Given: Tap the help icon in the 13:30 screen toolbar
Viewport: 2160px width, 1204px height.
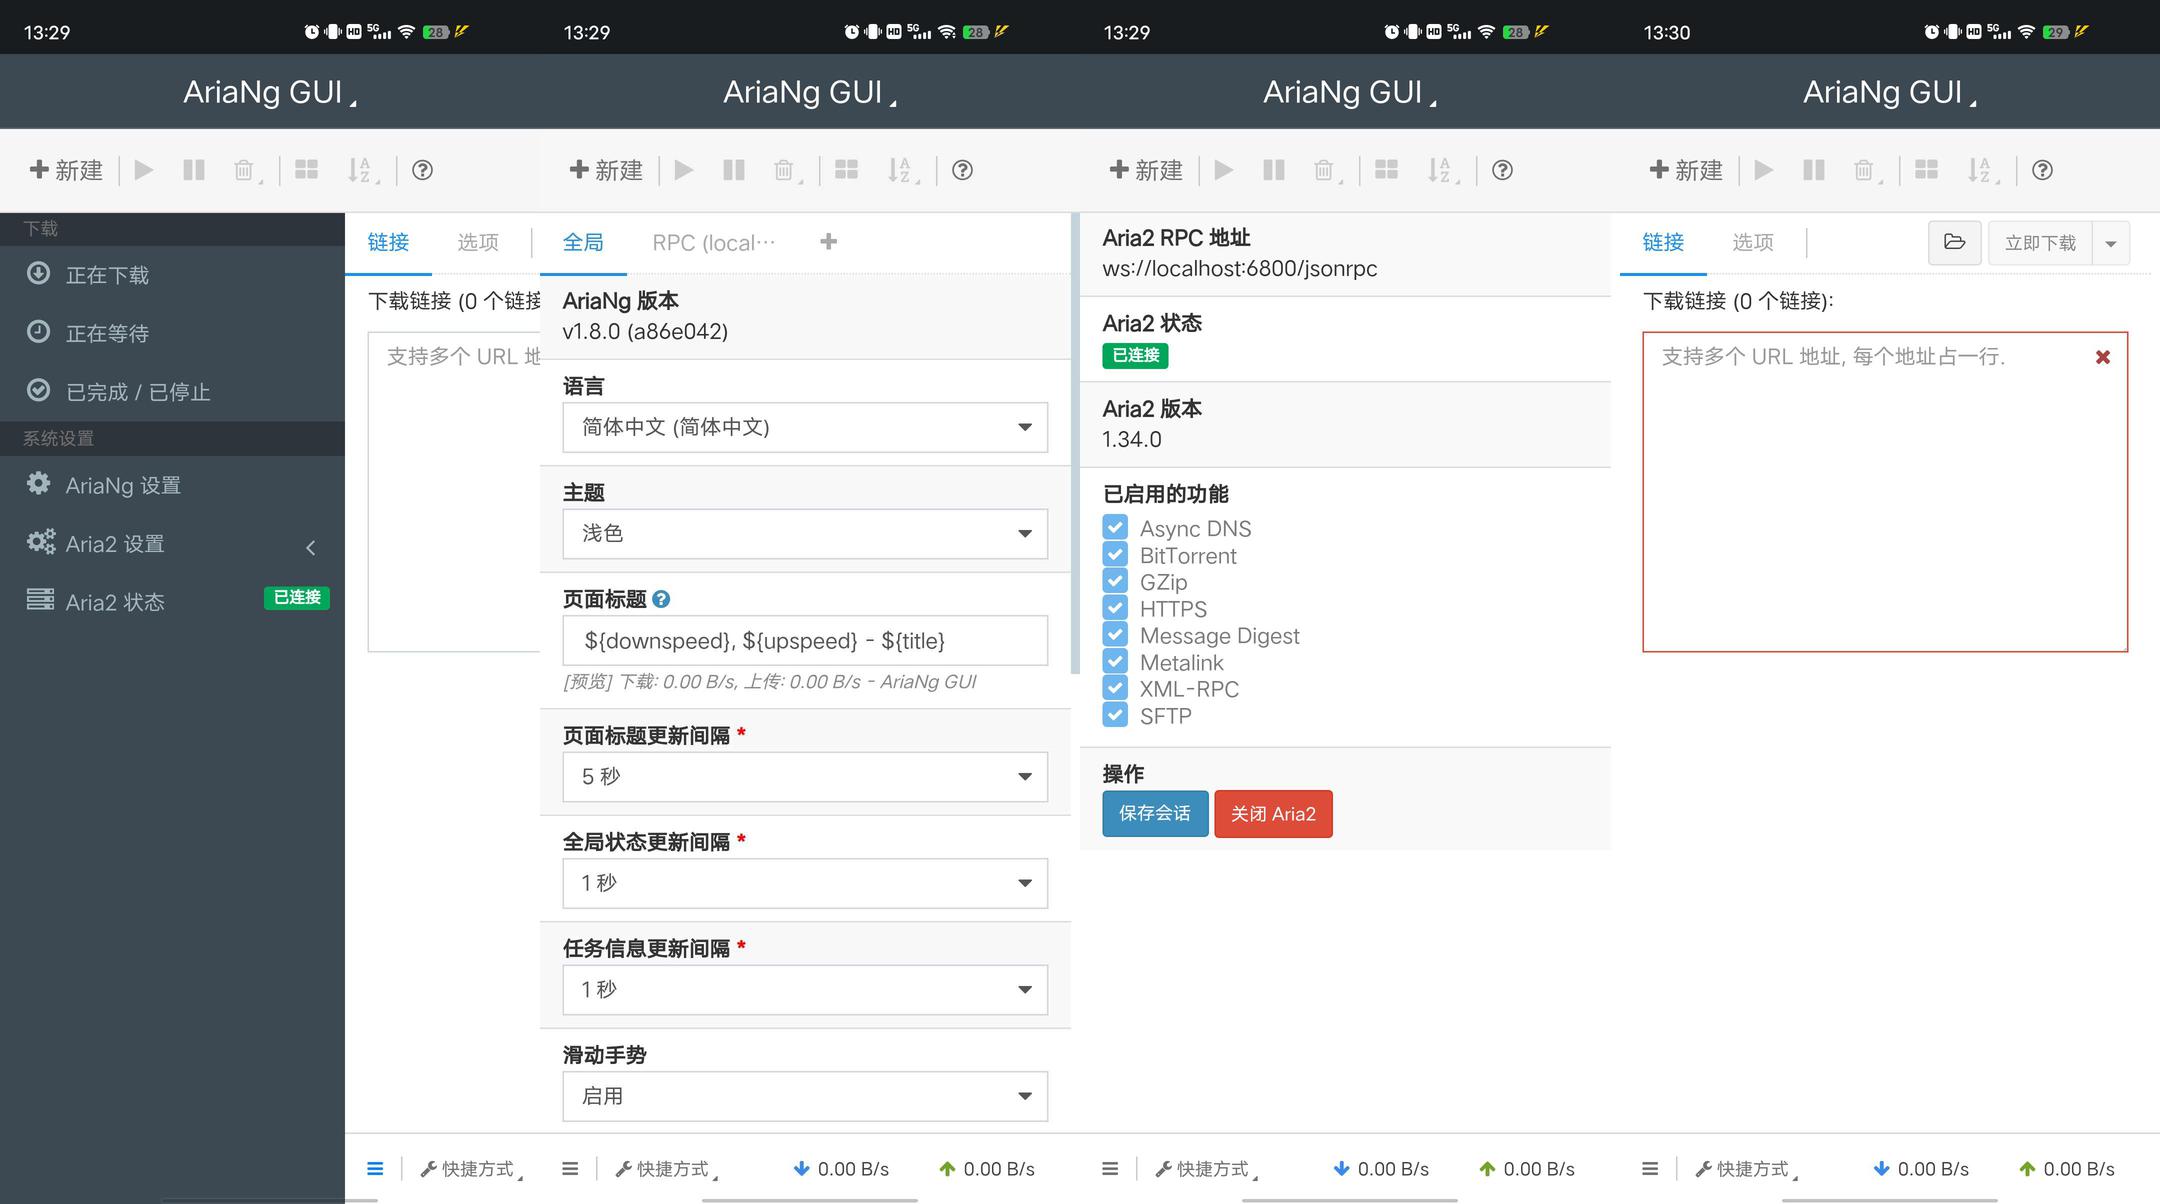Looking at the screenshot, I should tap(2042, 170).
